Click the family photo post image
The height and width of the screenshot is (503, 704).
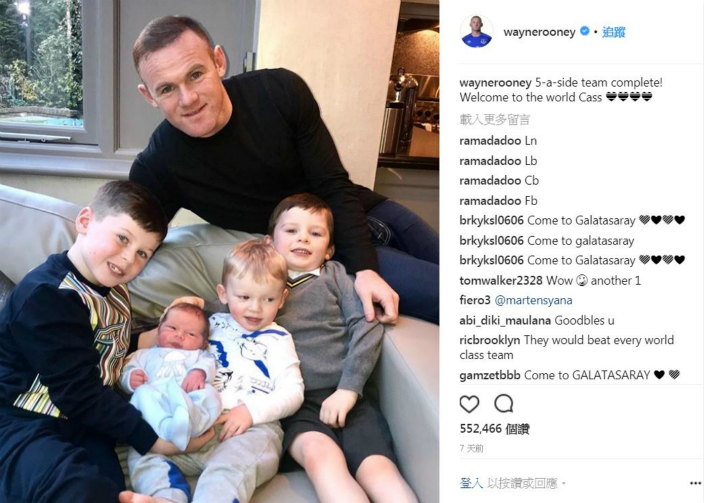pos(220,252)
